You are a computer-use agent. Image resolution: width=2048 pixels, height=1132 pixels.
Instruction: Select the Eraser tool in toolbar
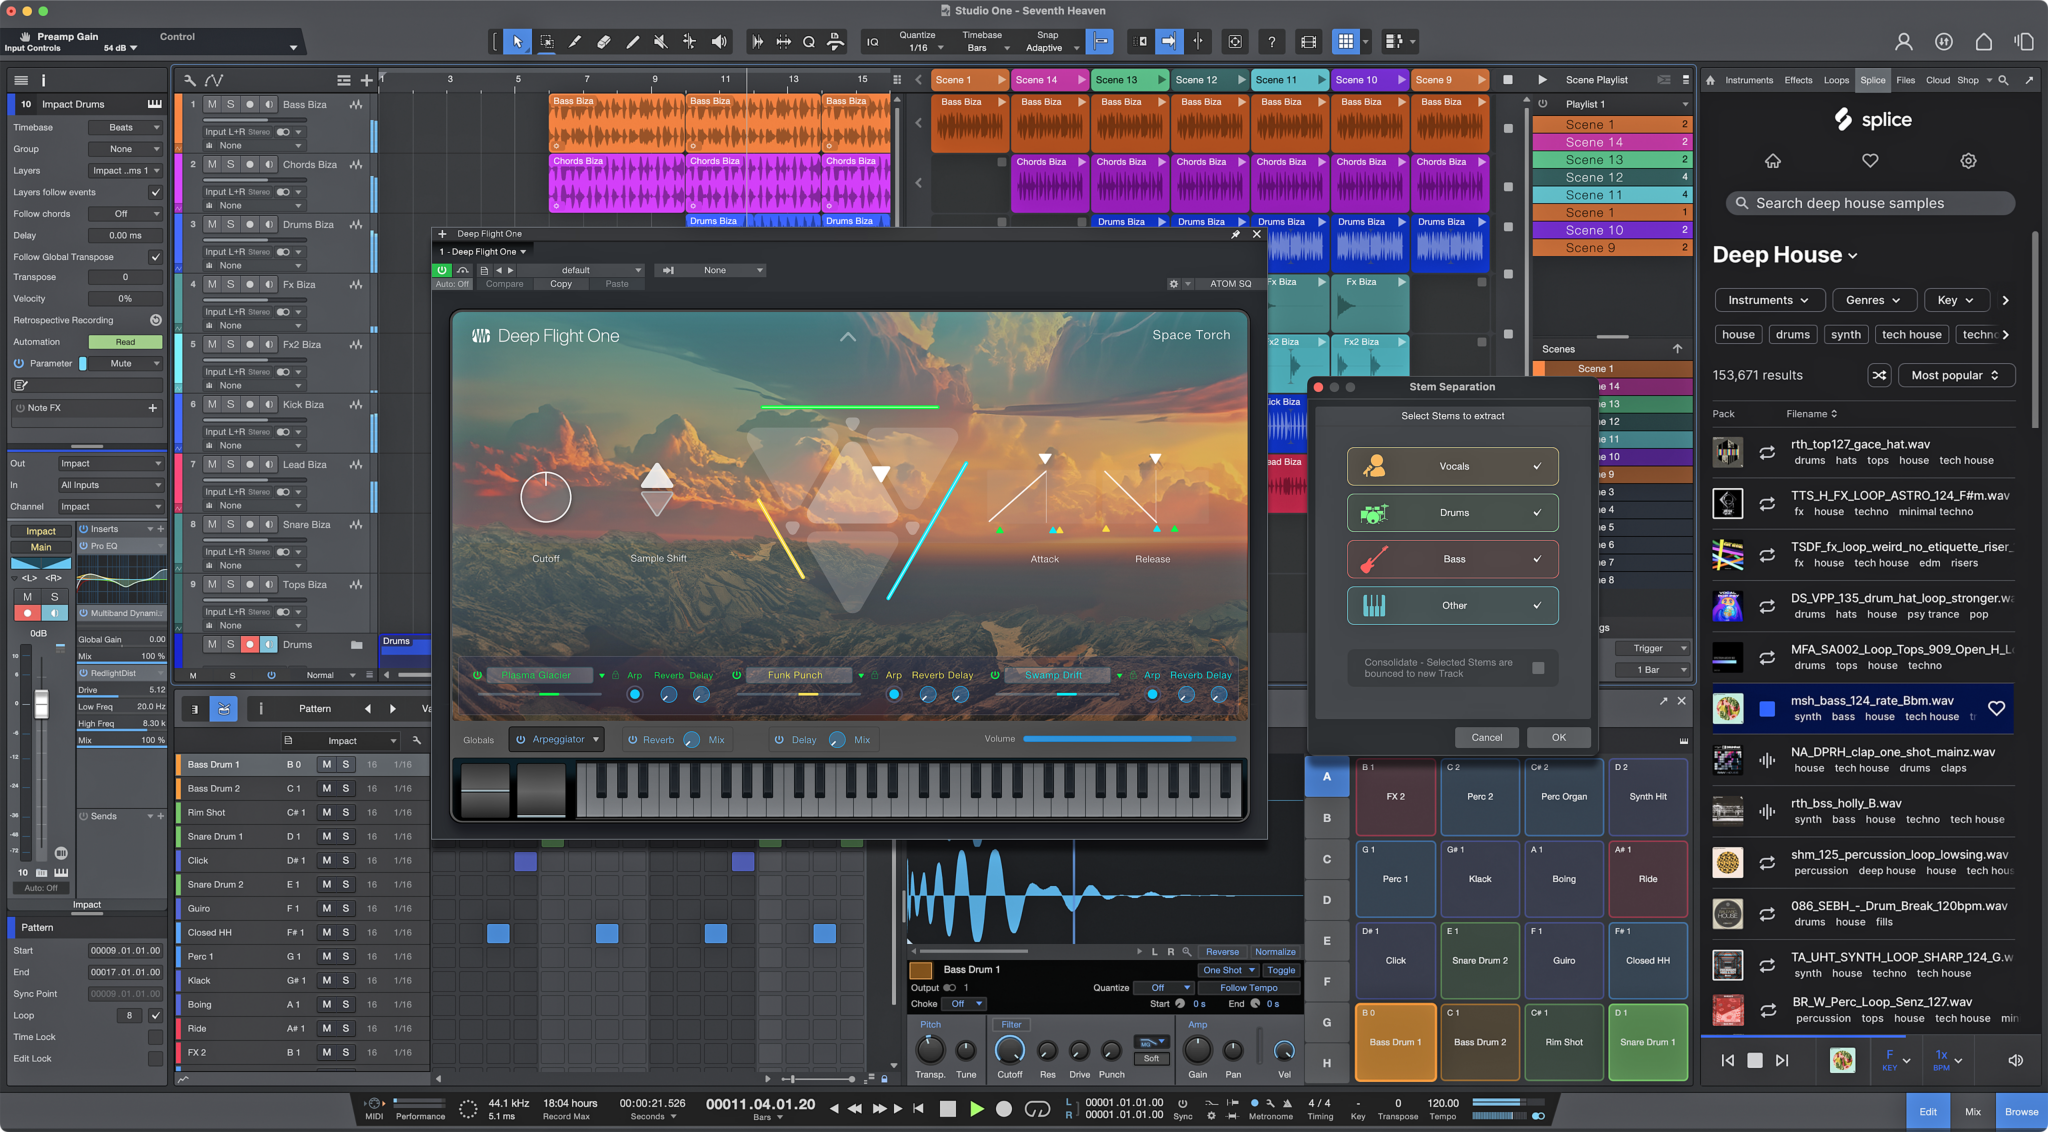click(603, 42)
